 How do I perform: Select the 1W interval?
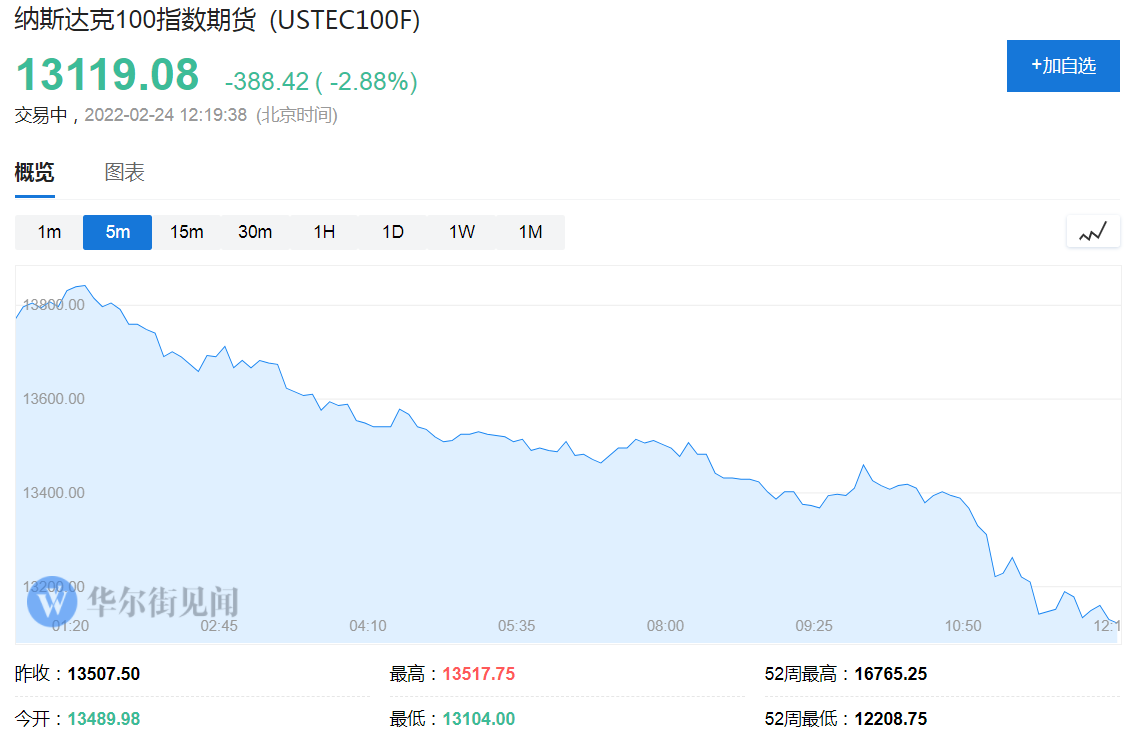[x=461, y=232]
